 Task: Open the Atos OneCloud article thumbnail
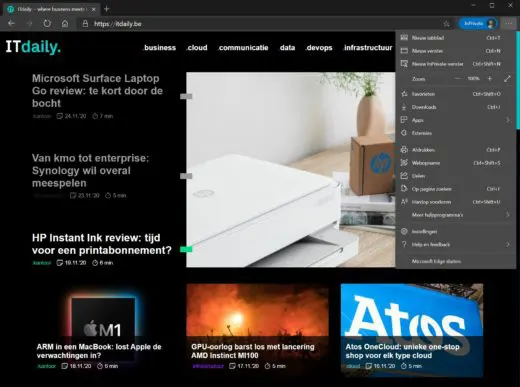coord(412,330)
